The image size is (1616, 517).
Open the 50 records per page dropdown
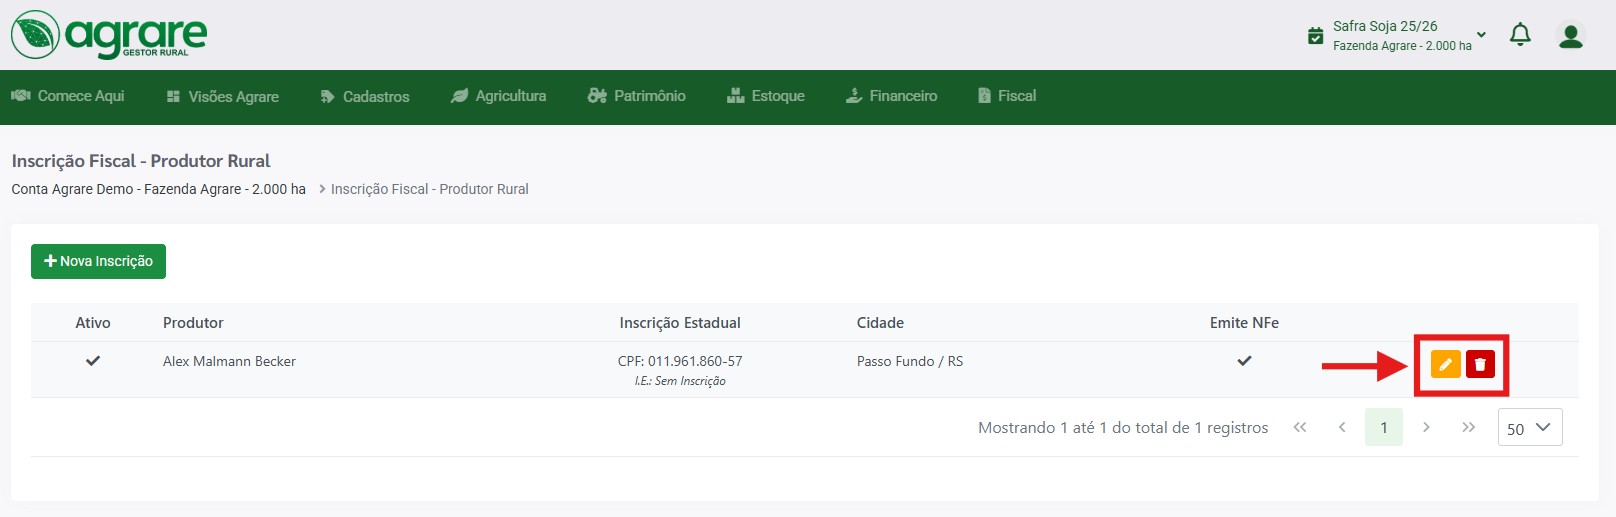1530,428
